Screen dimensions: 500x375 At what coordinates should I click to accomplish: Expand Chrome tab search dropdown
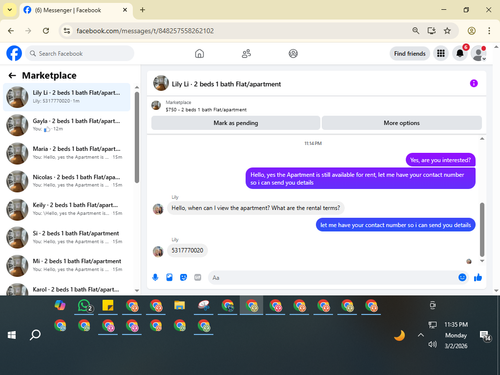[x=10, y=10]
